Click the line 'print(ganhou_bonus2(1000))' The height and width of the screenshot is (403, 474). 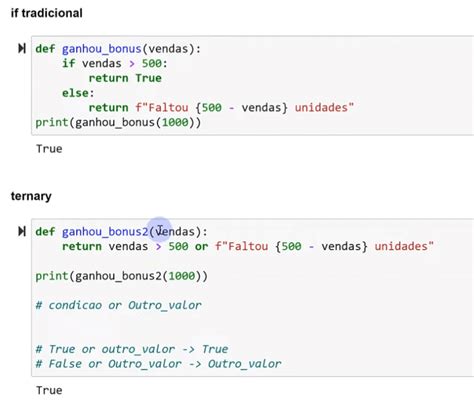[121, 276]
